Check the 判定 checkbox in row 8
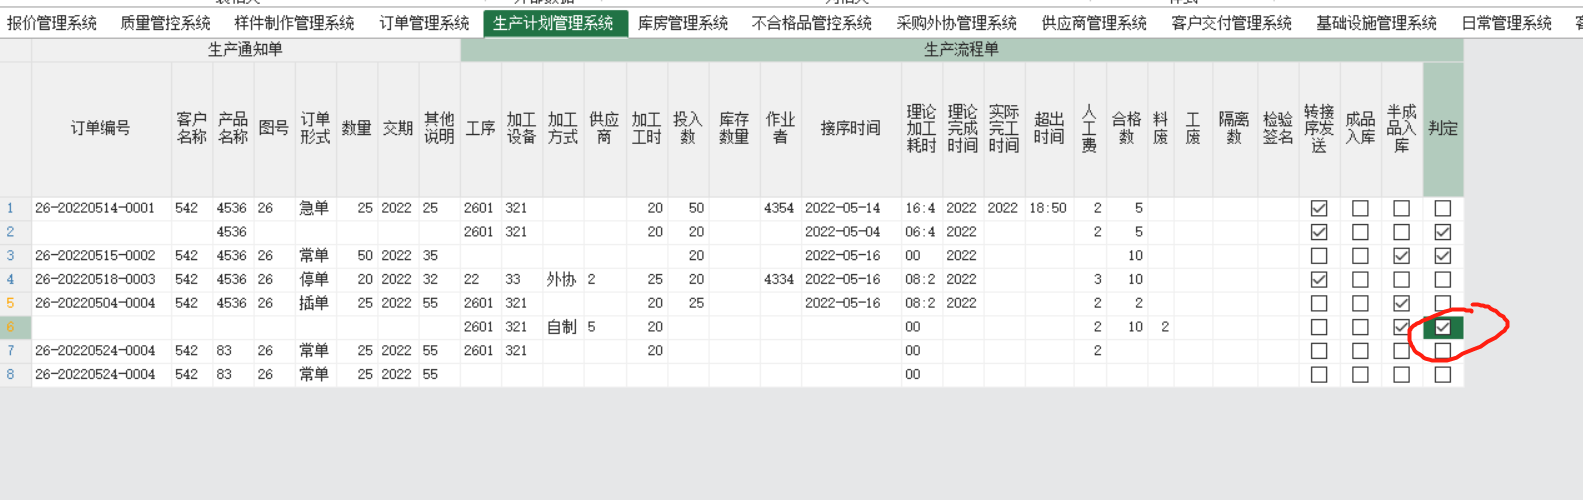 1442,375
